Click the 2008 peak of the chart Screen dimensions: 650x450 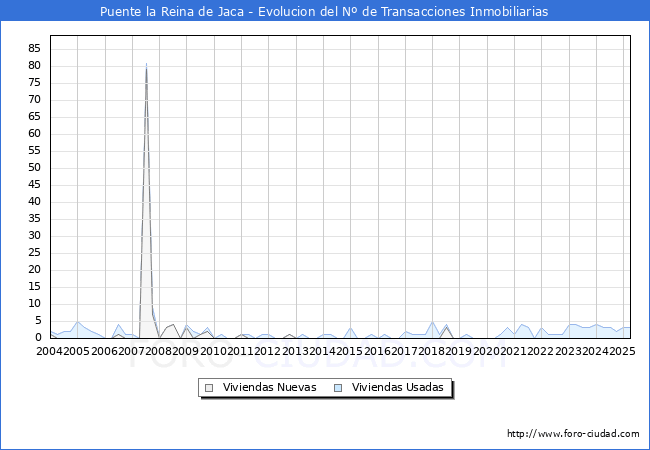point(146,65)
